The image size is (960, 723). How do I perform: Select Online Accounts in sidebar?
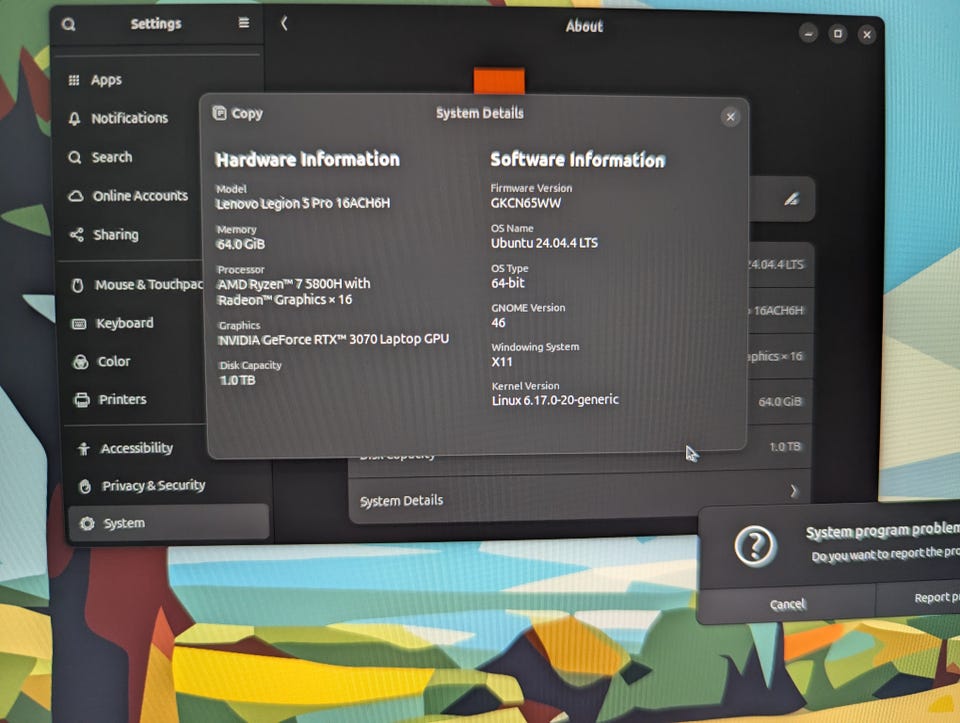[x=140, y=196]
